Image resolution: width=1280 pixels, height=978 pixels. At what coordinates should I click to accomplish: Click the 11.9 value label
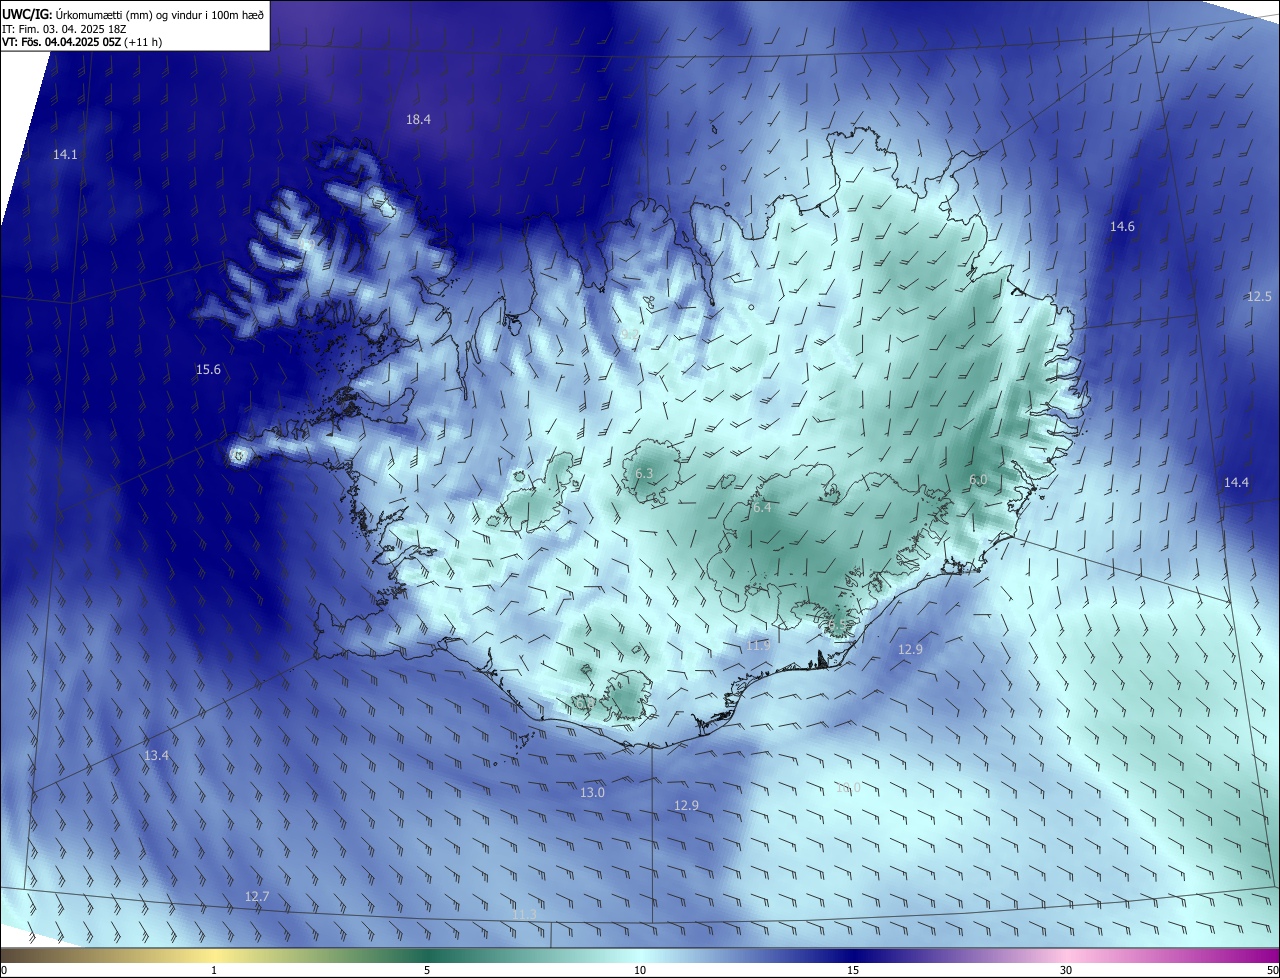pos(759,646)
